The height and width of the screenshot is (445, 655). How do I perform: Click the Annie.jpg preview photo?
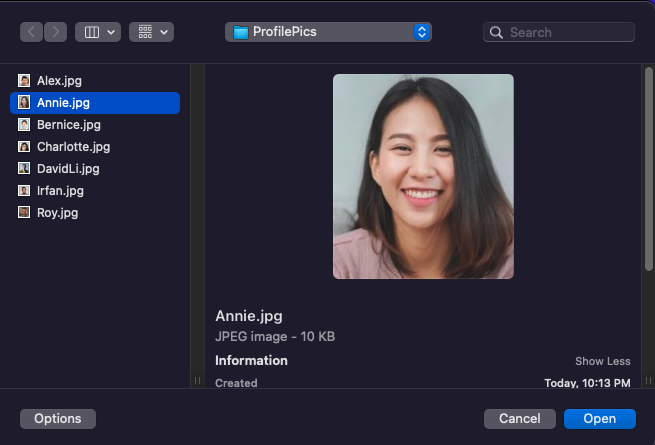423,176
